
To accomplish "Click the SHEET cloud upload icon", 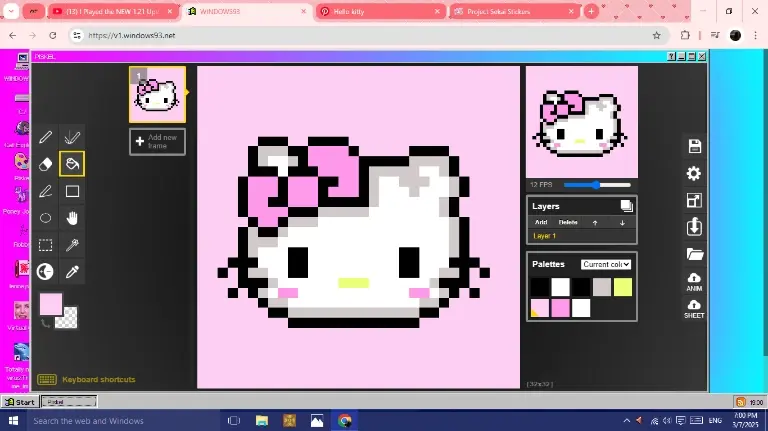I will click(x=694, y=309).
